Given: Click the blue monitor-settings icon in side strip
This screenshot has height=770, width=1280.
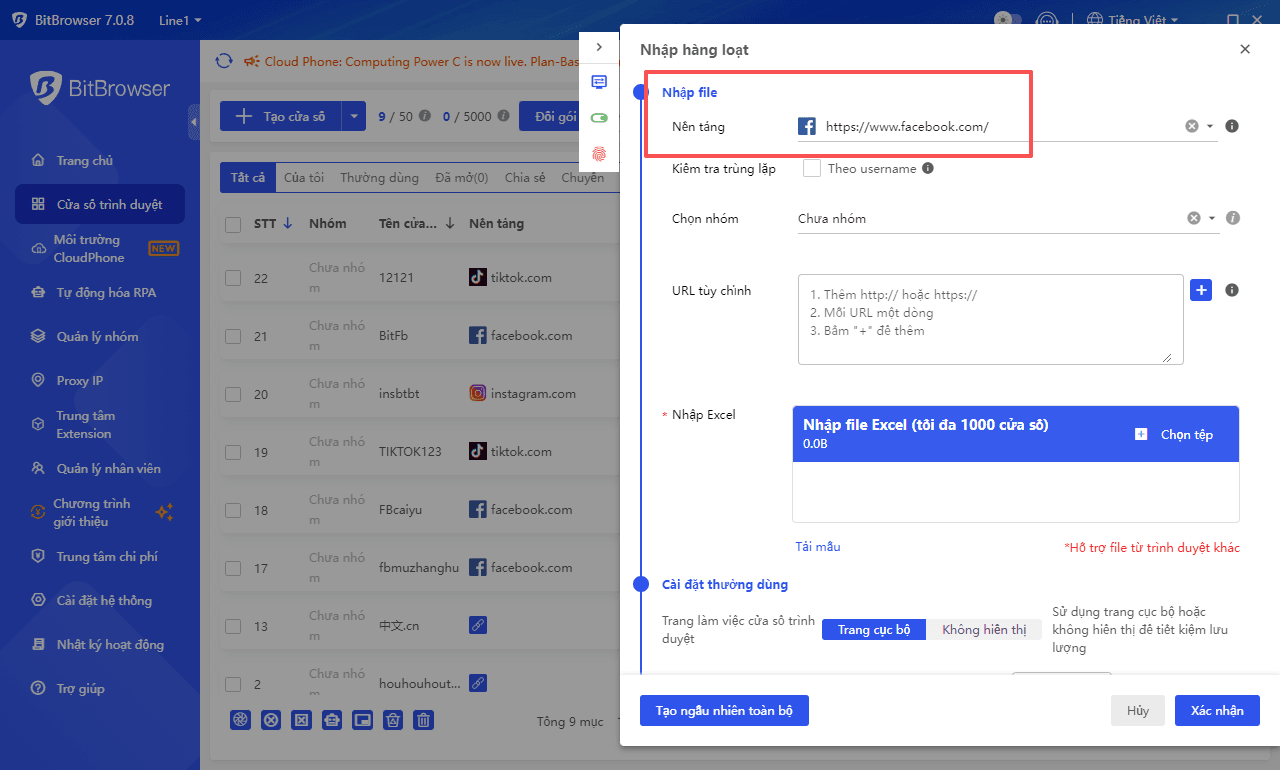Looking at the screenshot, I should 599,82.
